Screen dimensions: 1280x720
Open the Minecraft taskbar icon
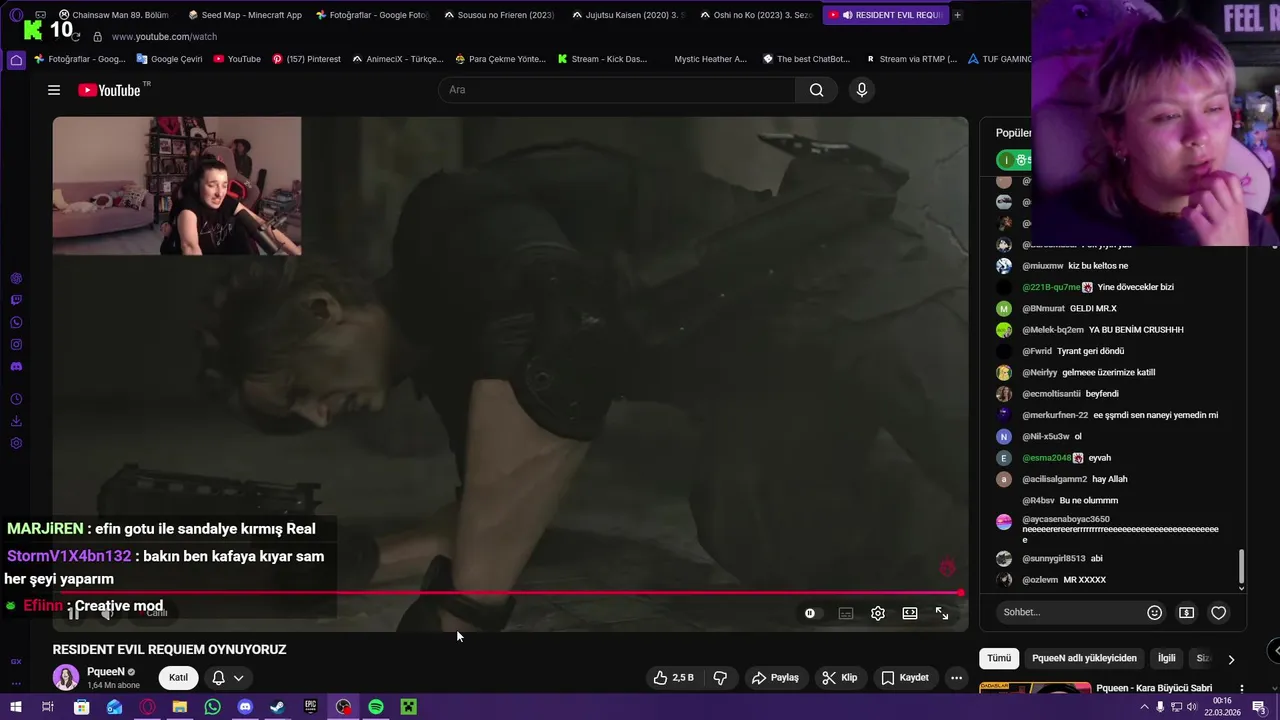click(x=409, y=707)
